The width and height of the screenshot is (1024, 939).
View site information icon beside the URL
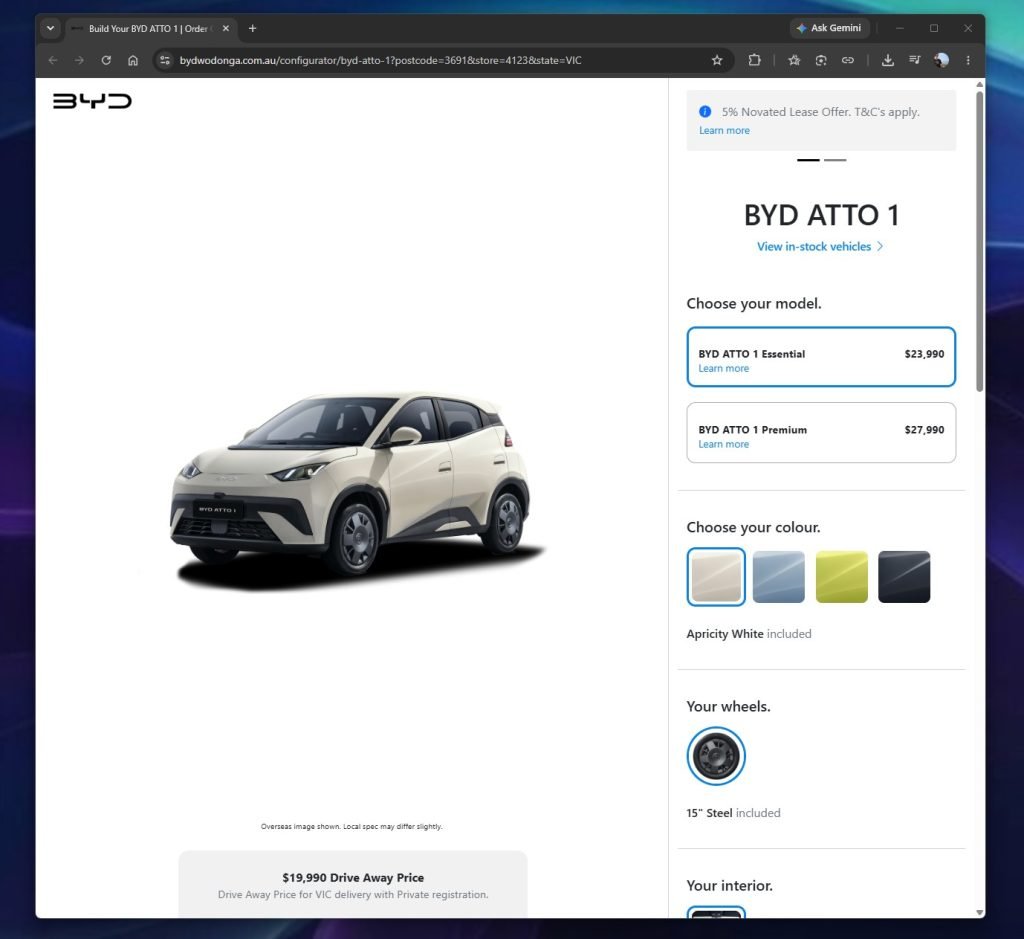pyautogui.click(x=165, y=60)
